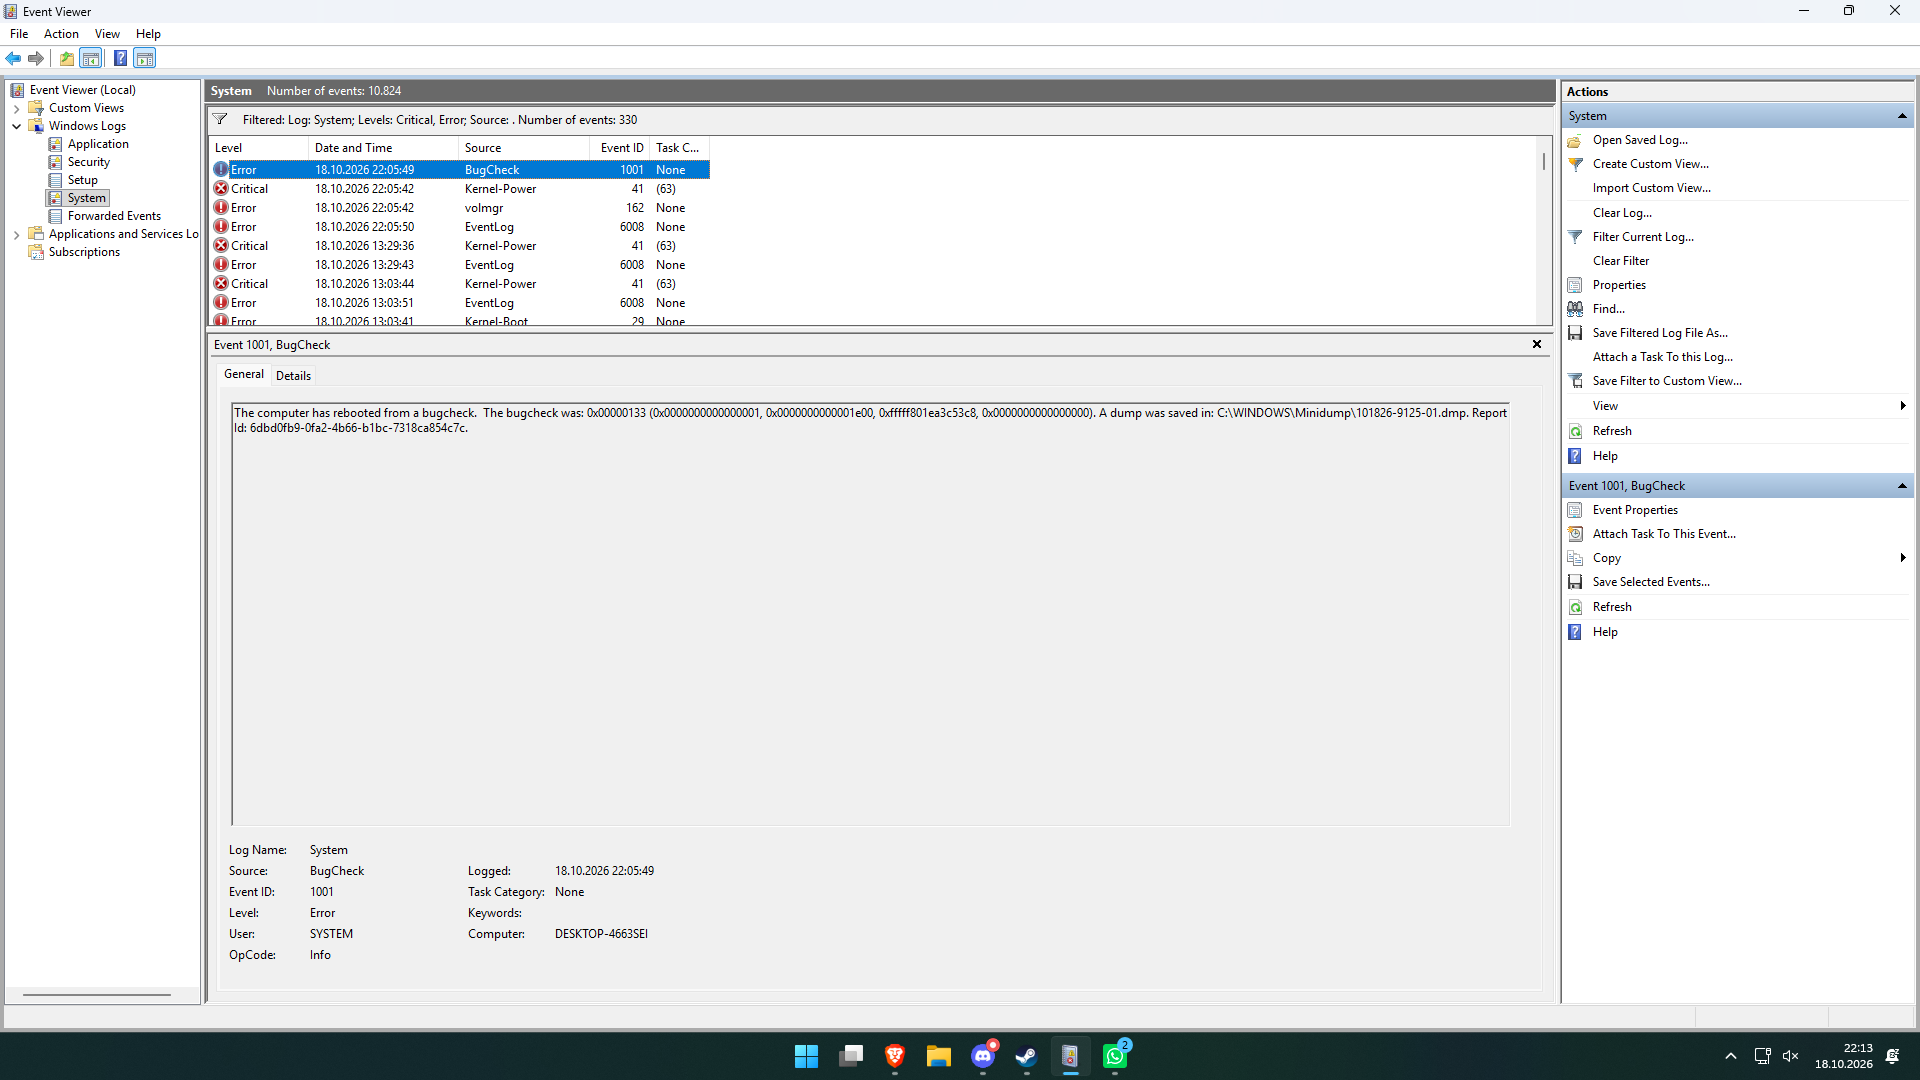
Task: Sort events by the Source column header
Action: click(523, 148)
